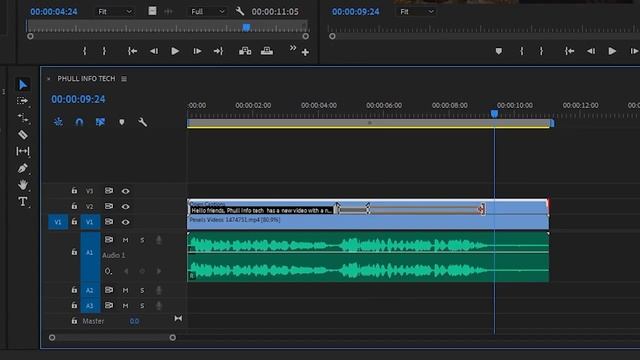The width and height of the screenshot is (640, 360).
Task: Open Source monitor Fit zoom dropdown
Action: 114,11
